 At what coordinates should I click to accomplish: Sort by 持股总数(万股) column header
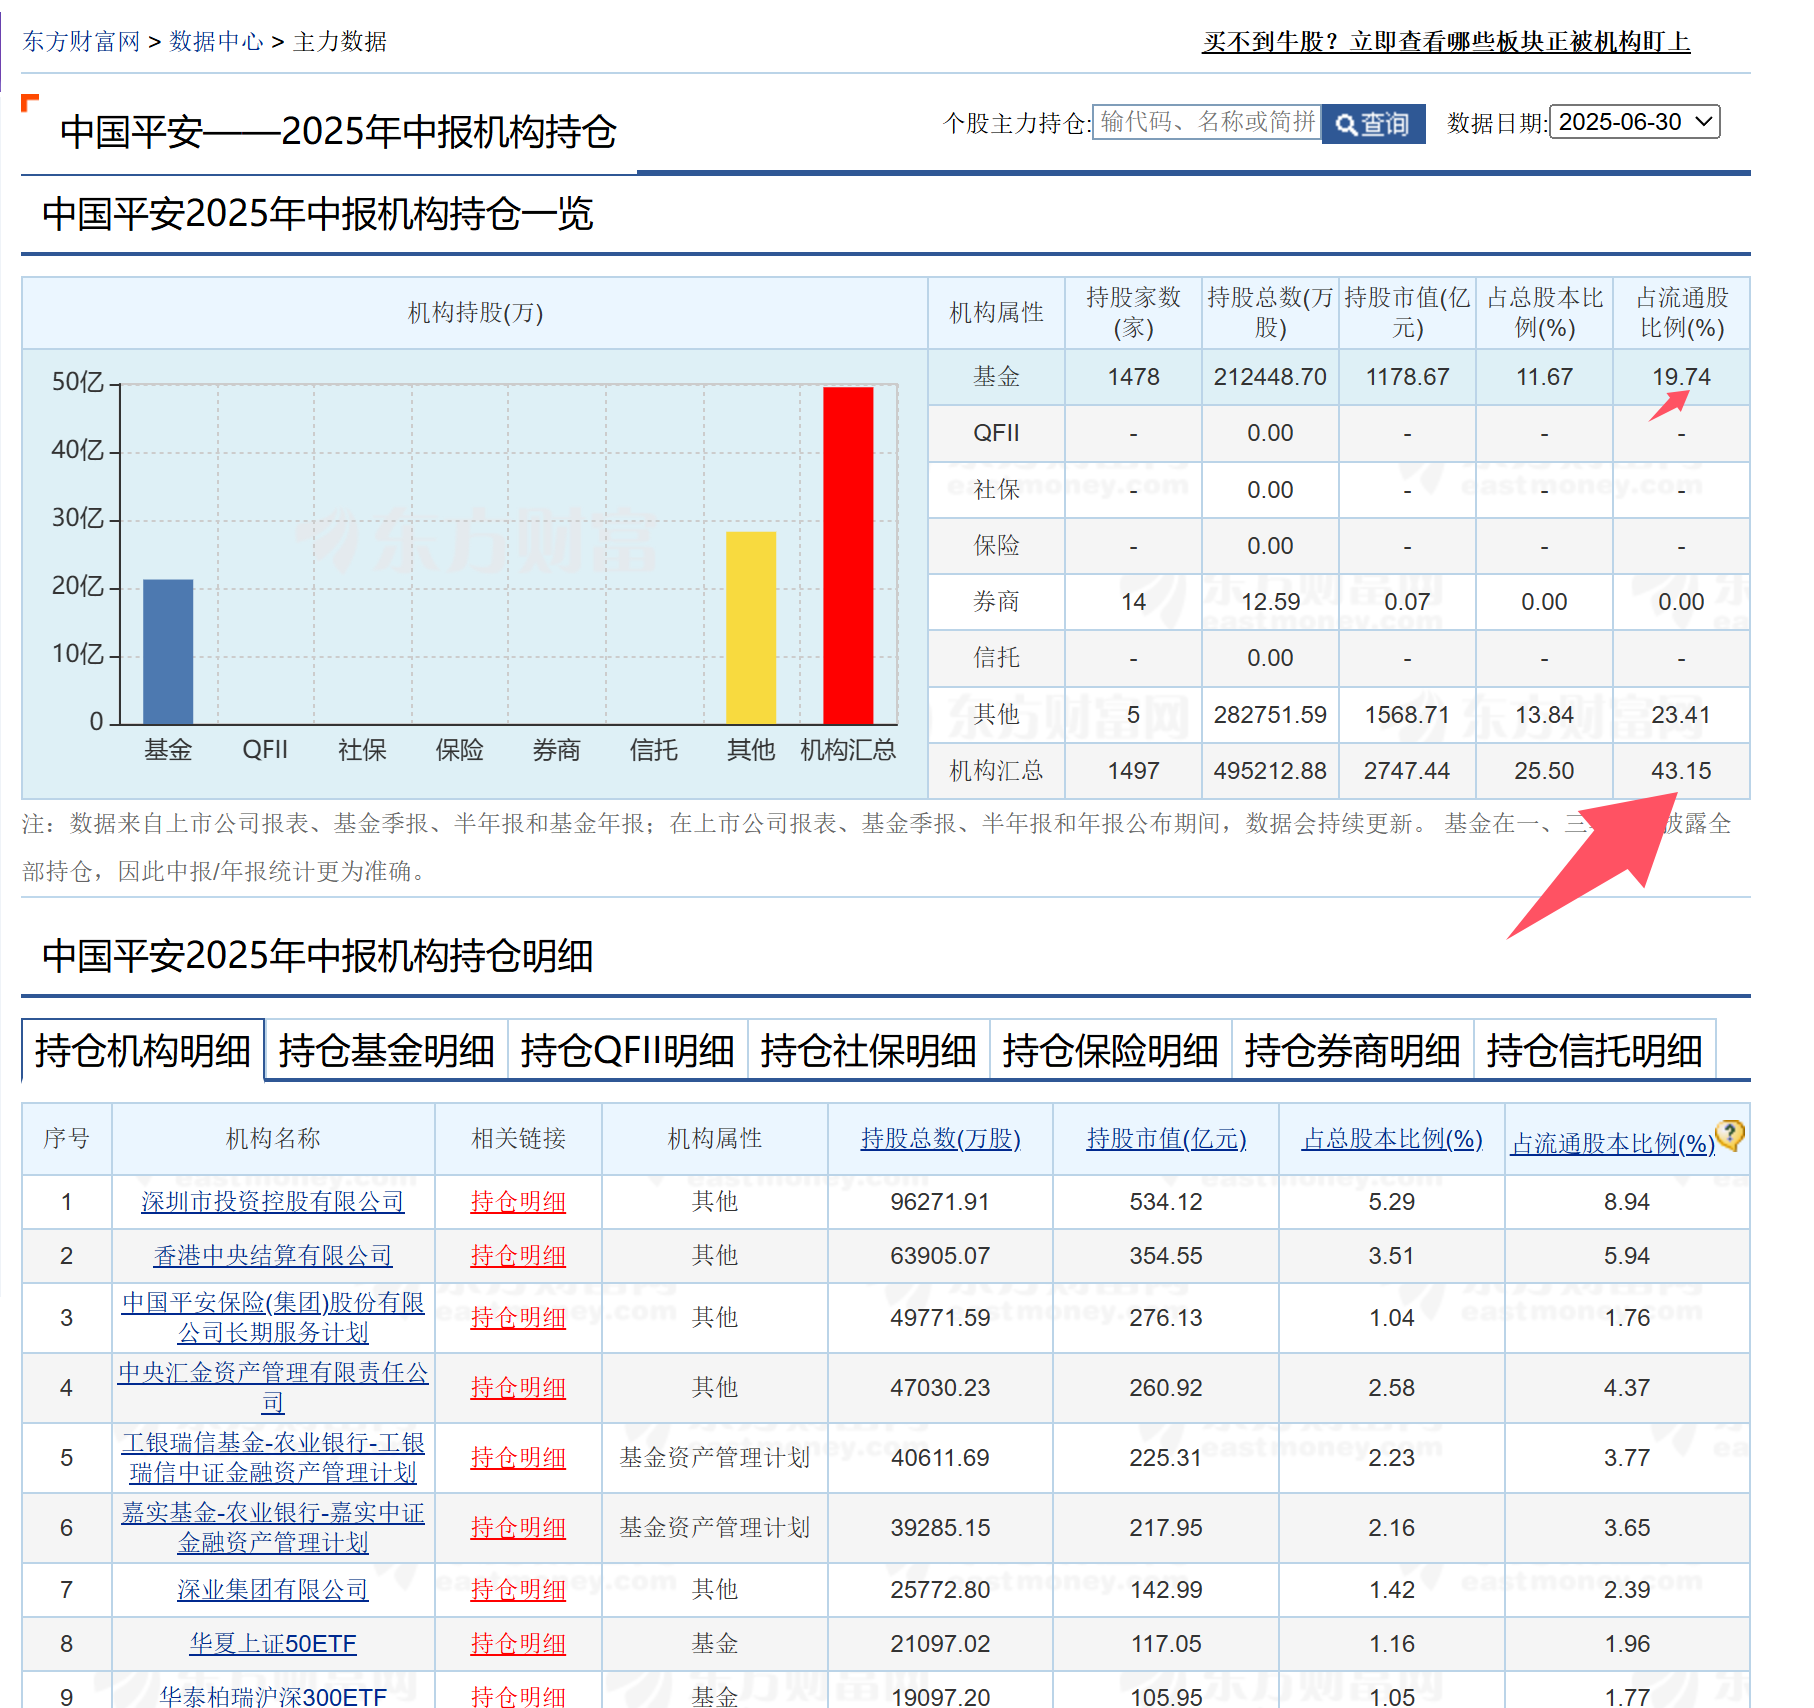(x=941, y=1138)
